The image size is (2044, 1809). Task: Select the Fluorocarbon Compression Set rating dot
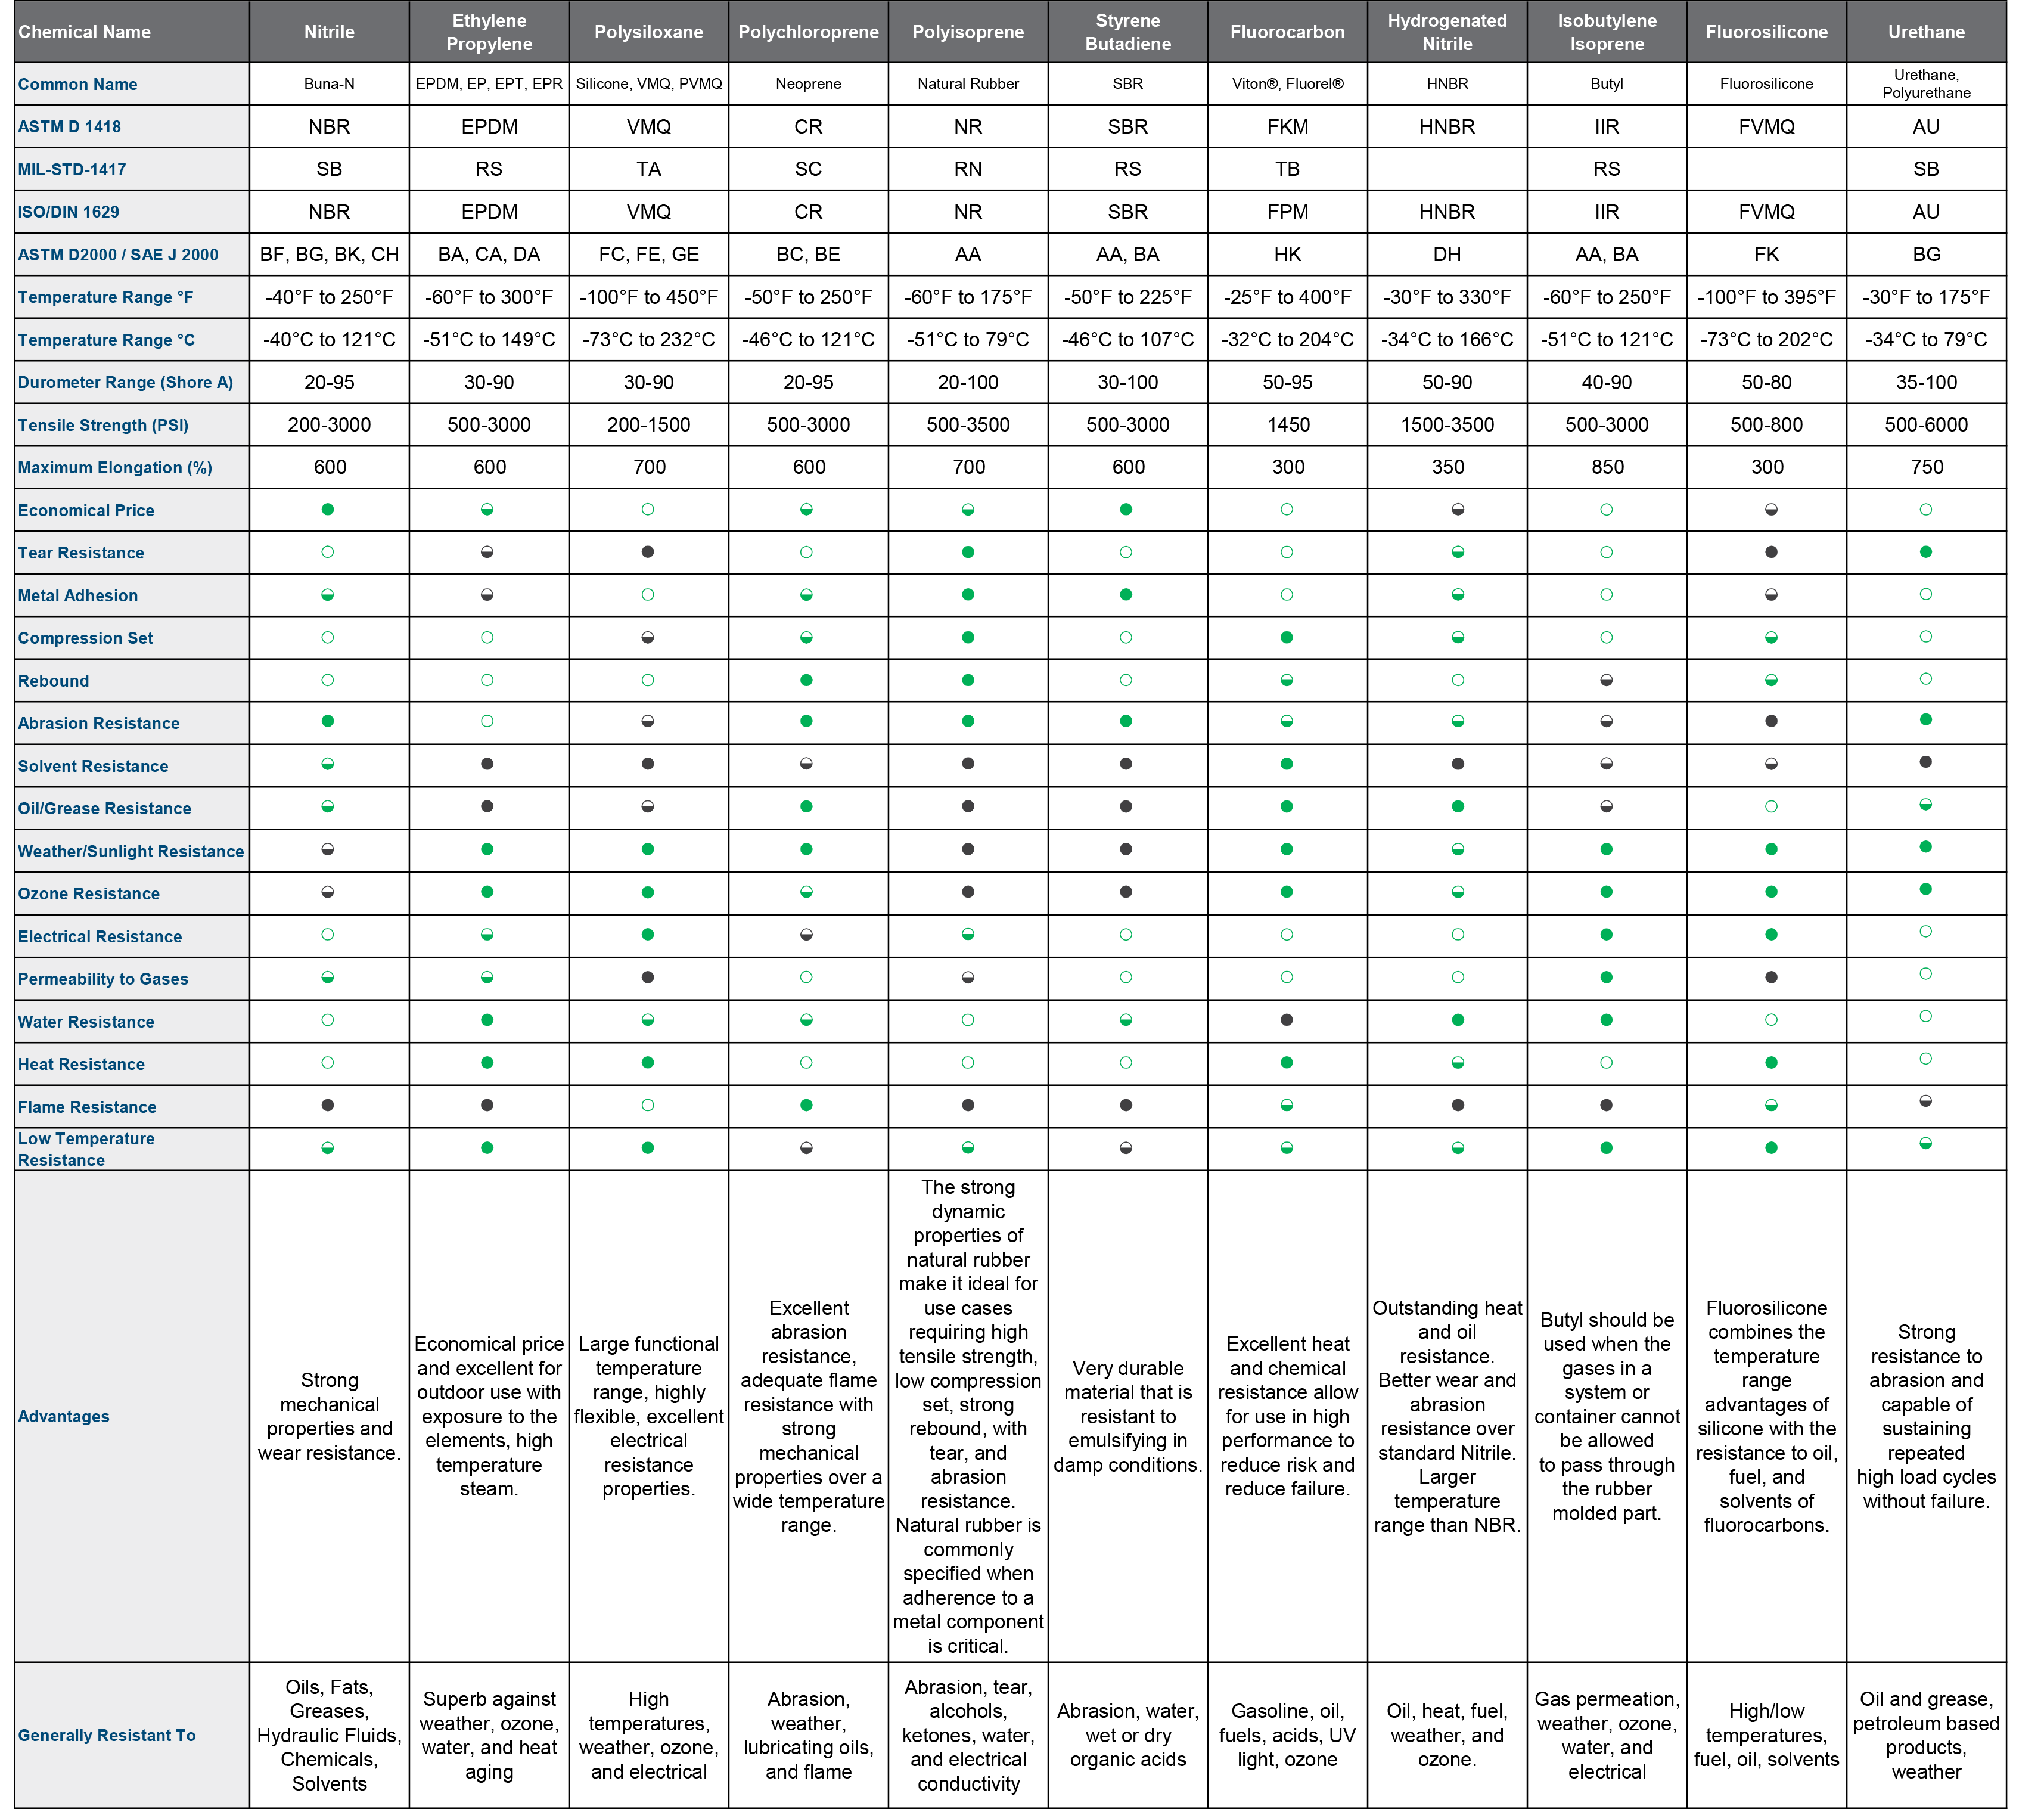coord(1287,637)
